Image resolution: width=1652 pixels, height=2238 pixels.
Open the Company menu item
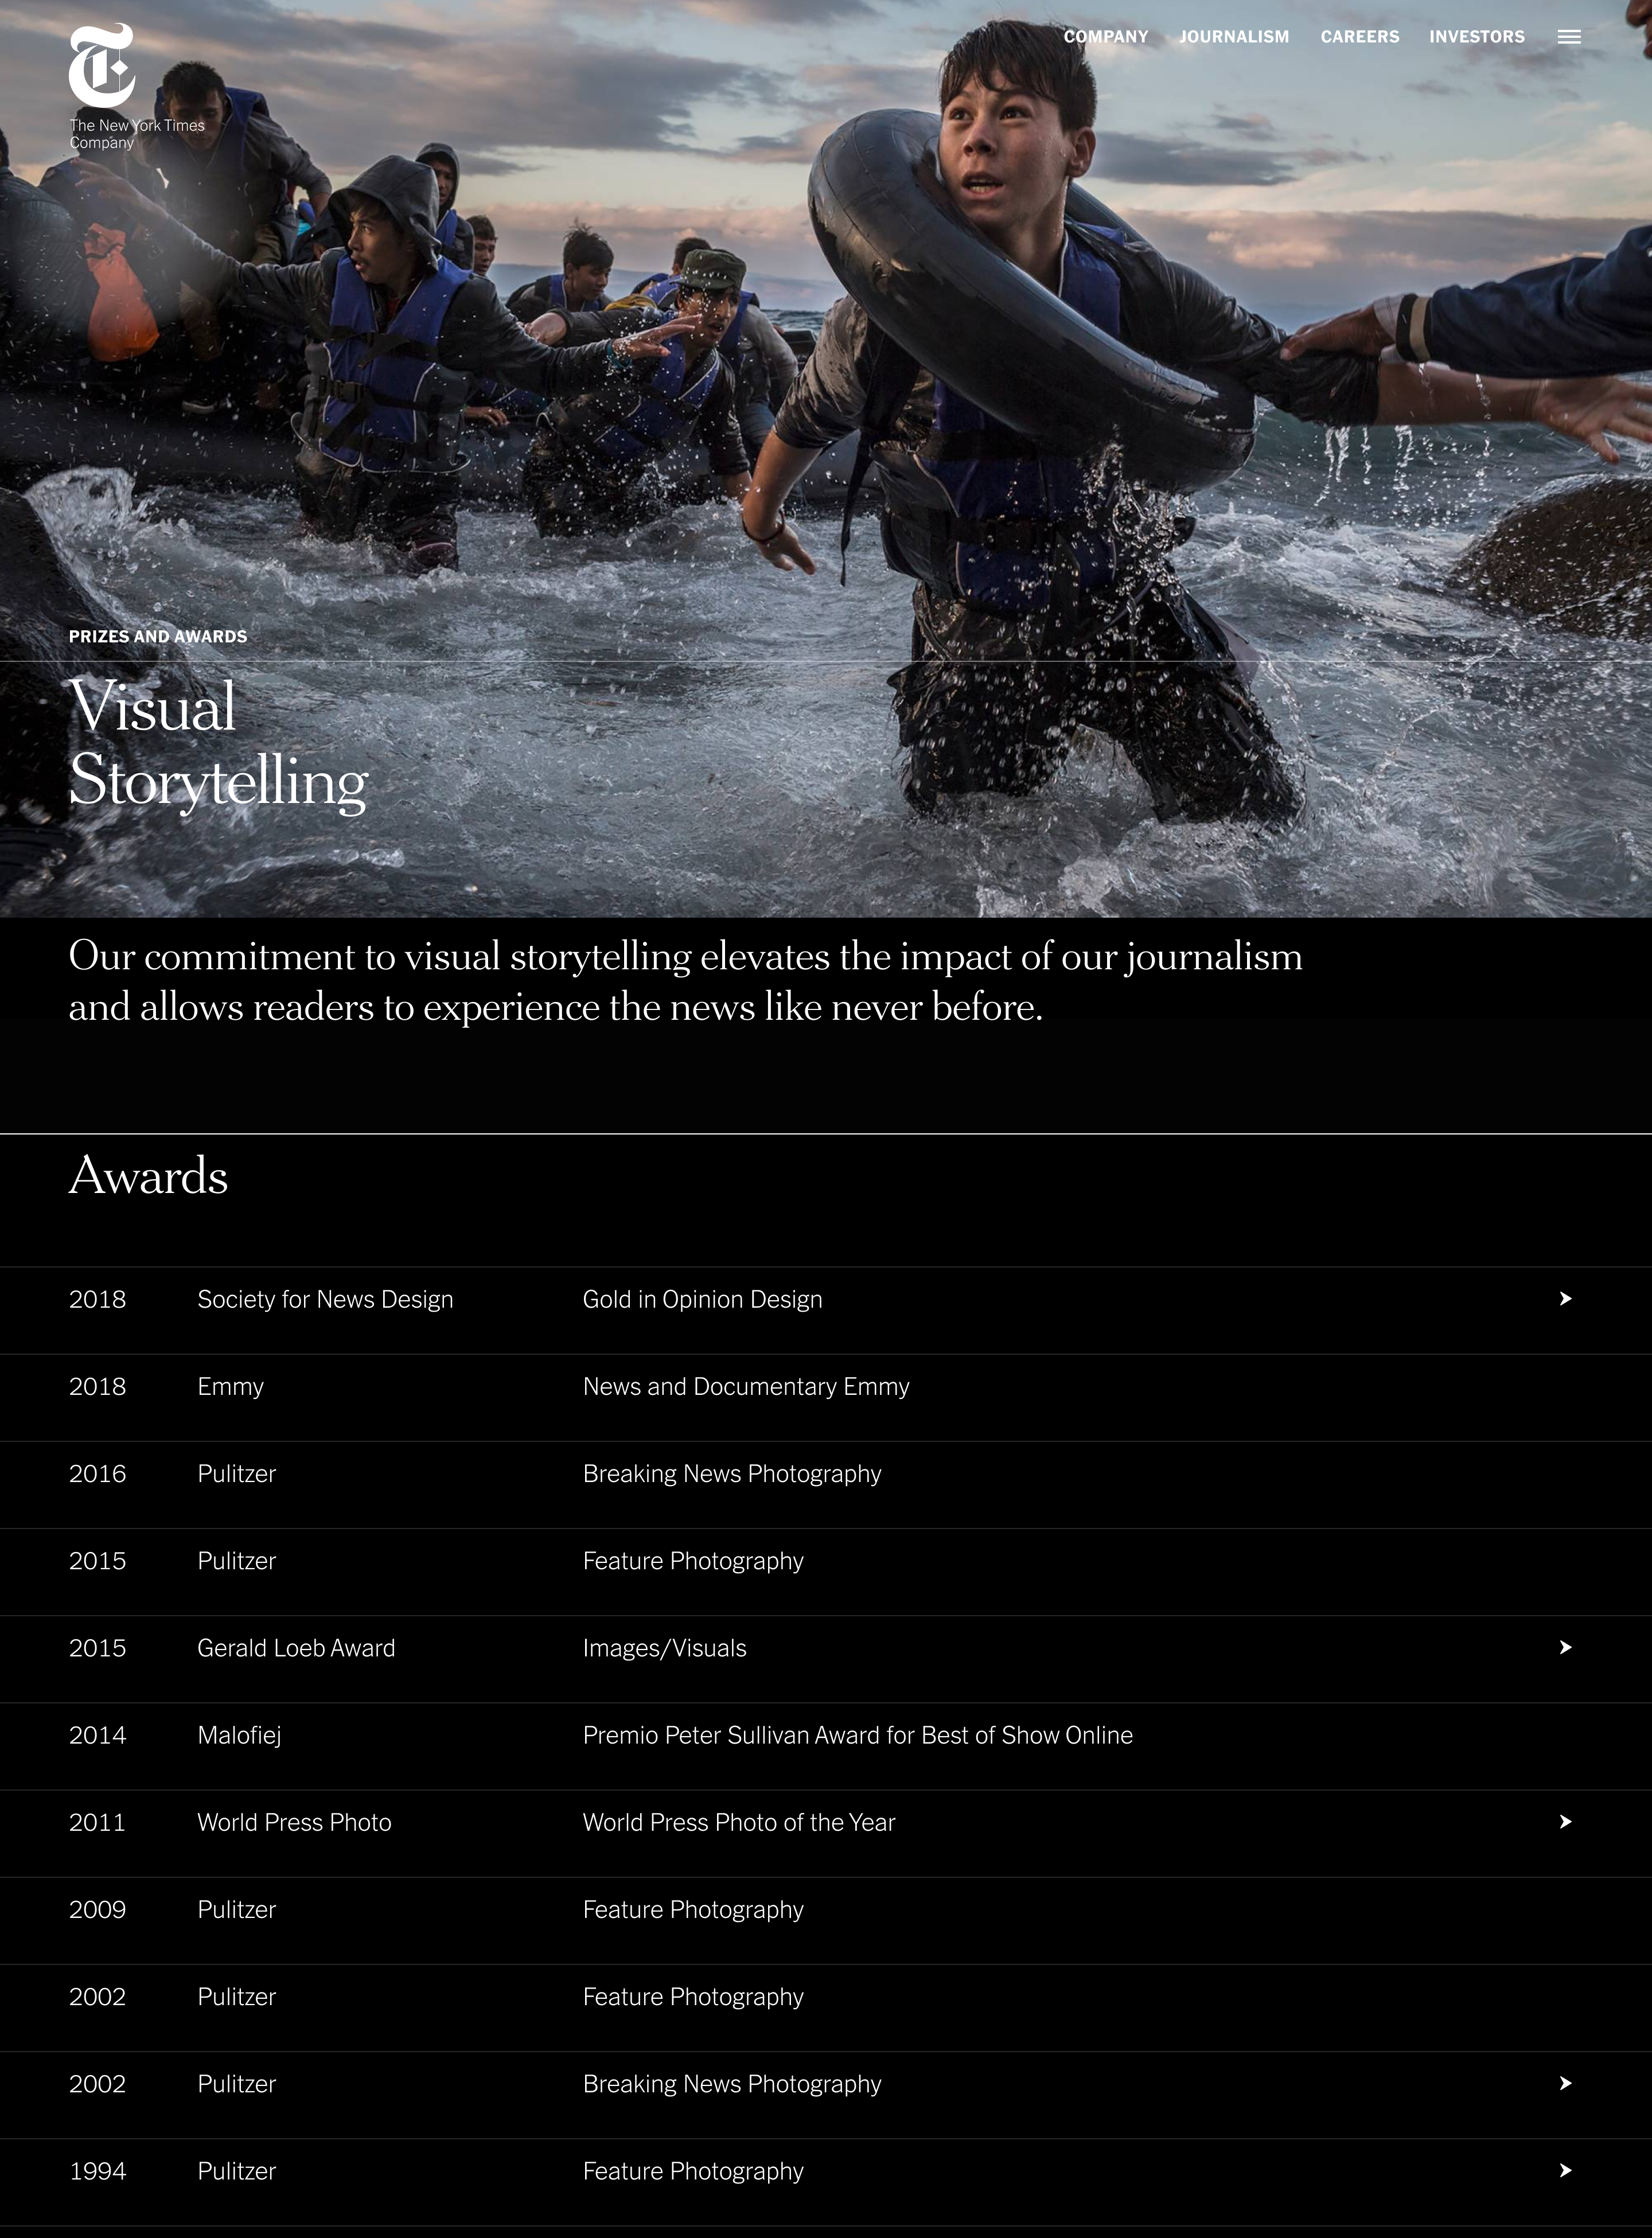1106,37
